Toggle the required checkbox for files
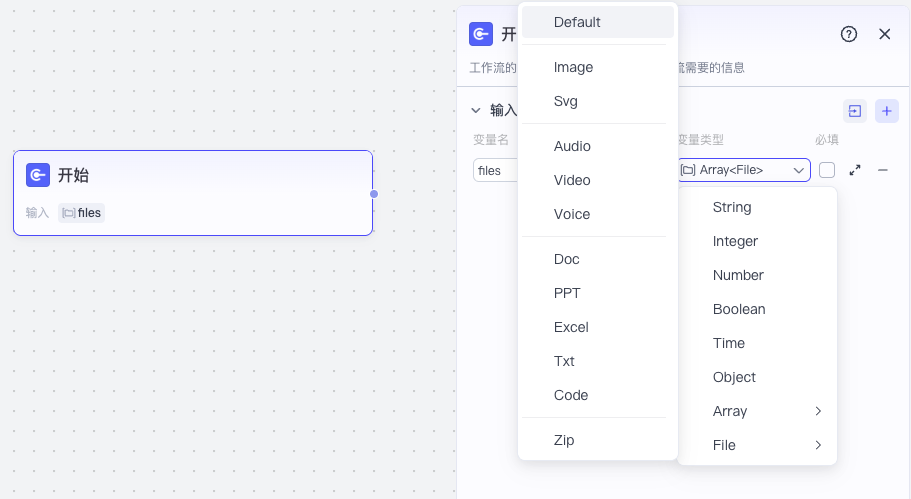The image size is (911, 499). [x=827, y=170]
